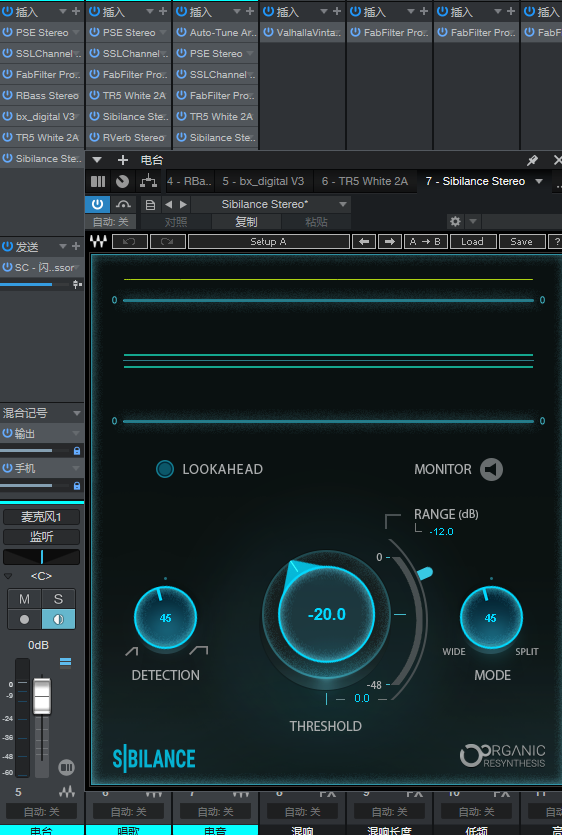Add a send with the 发送 plus
The image size is (562, 835).
tap(76, 247)
